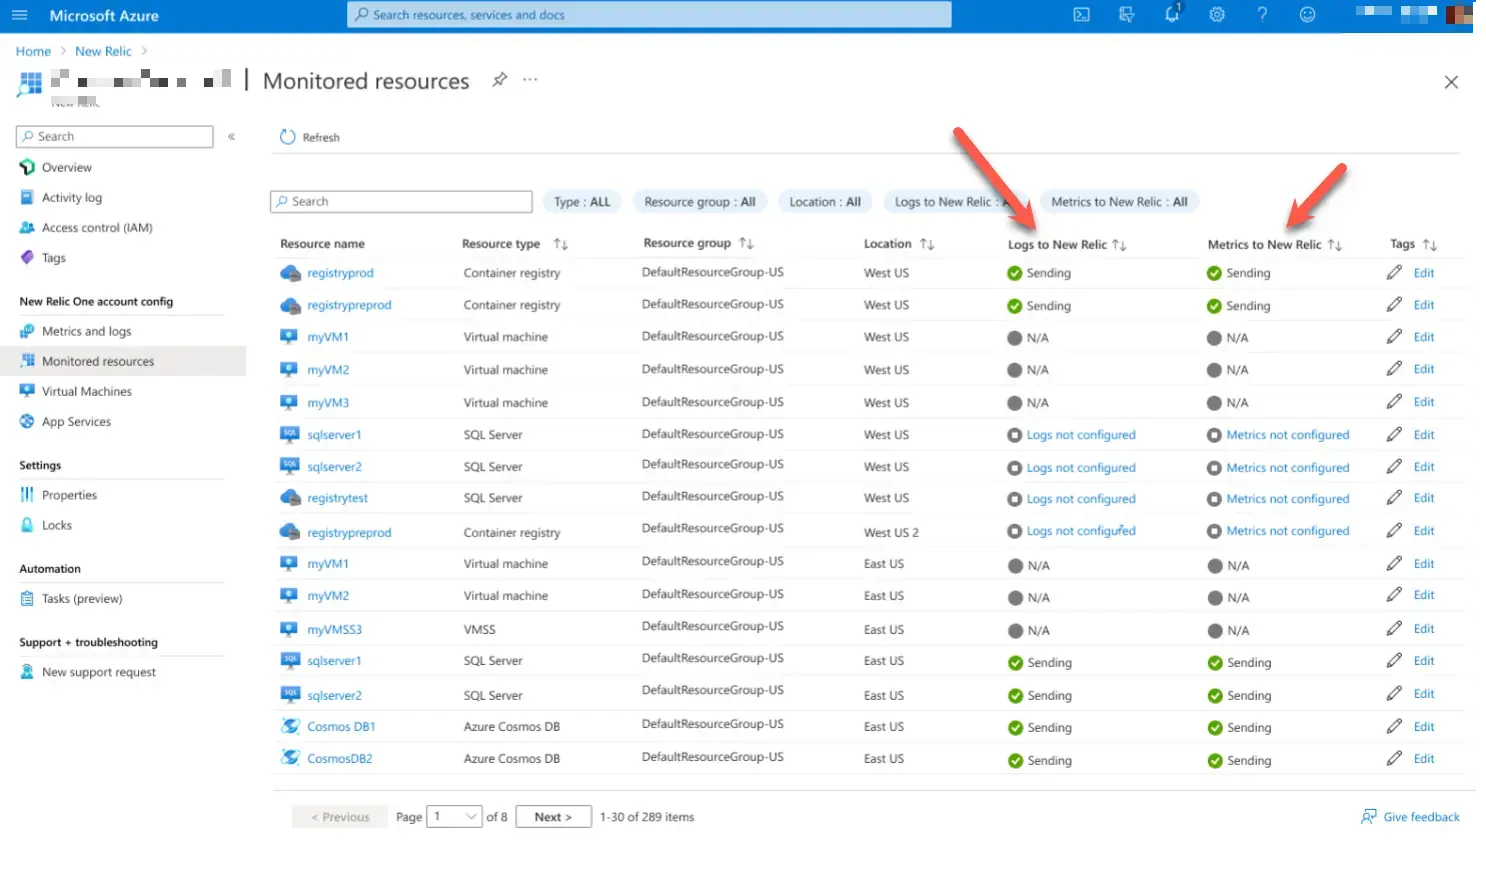The image size is (1486, 894).
Task: Open the Azure hamburger portal menu
Action: click(x=20, y=16)
